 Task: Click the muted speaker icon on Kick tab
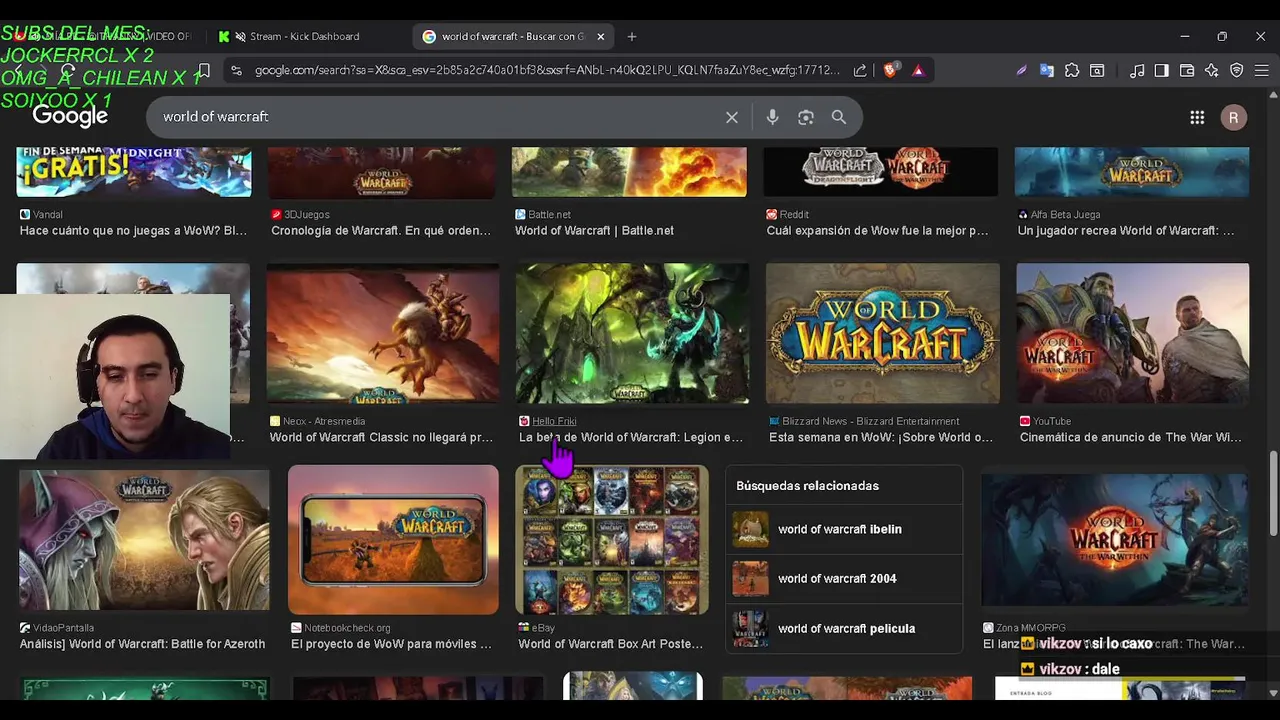point(240,37)
